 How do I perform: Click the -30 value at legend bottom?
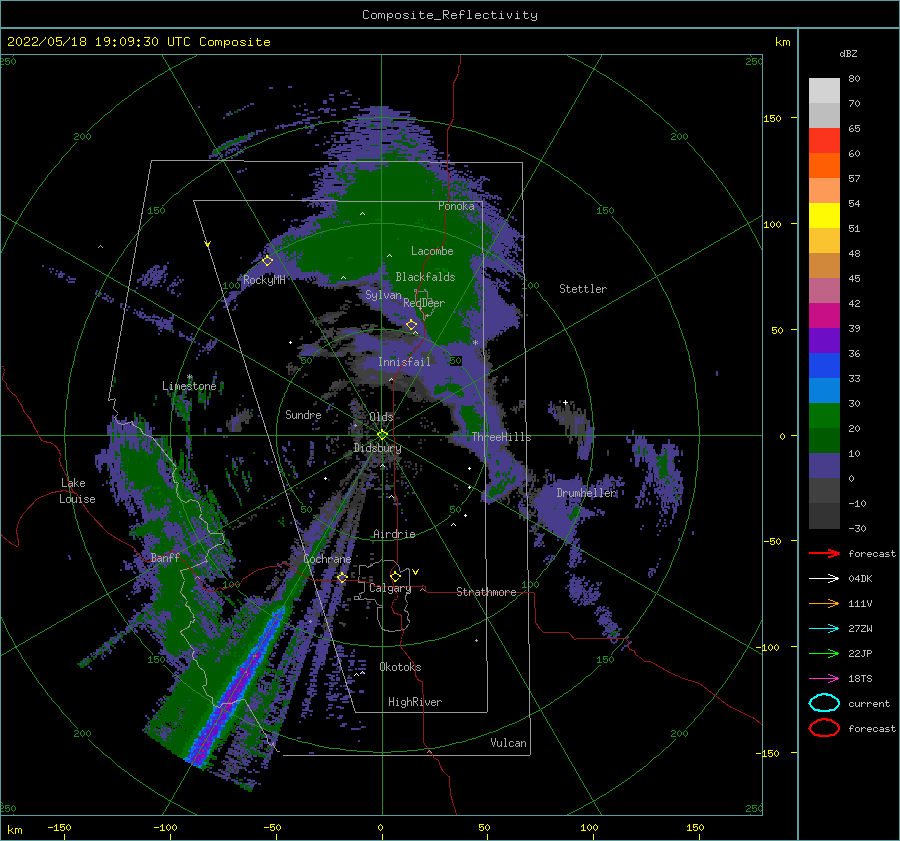(857, 528)
